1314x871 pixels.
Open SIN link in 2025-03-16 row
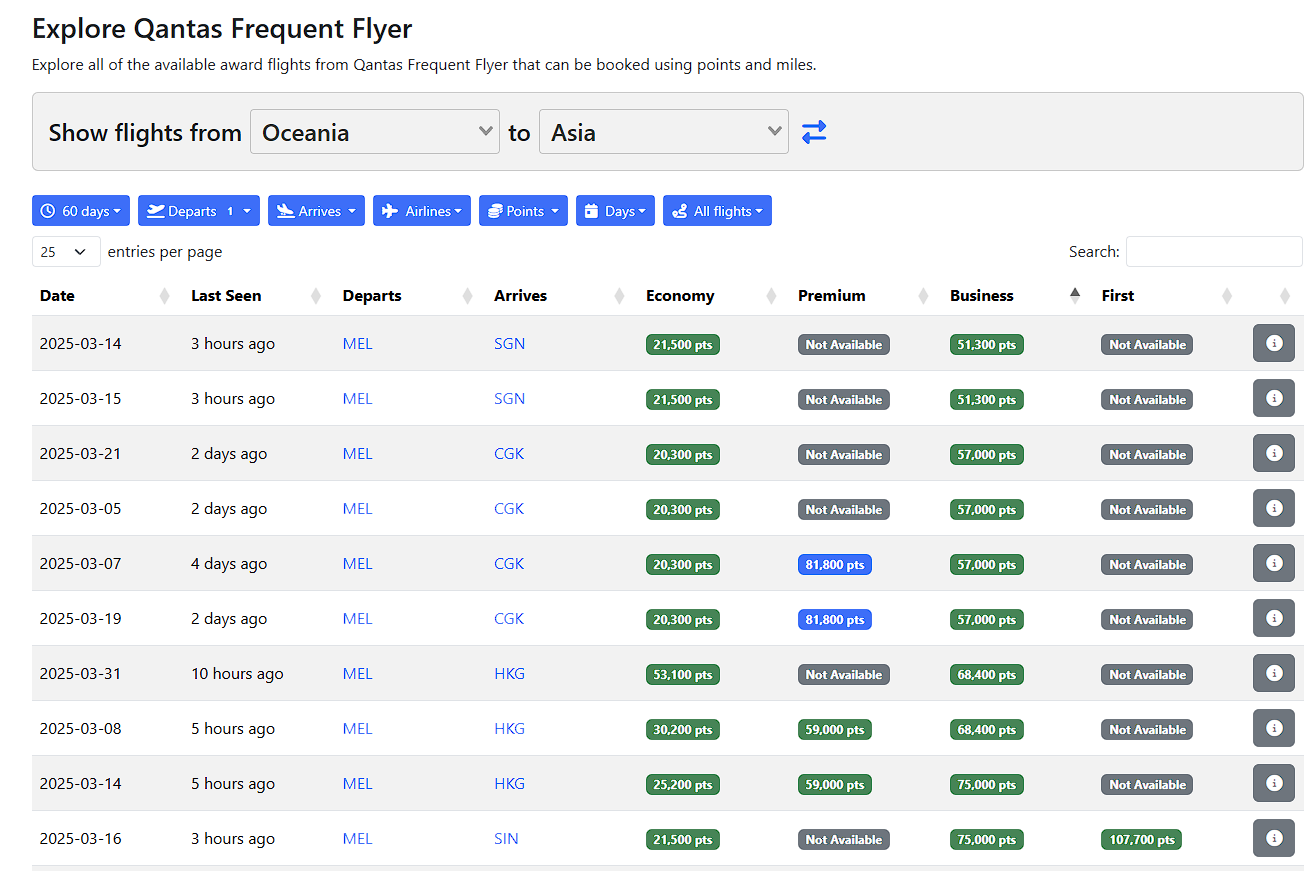(506, 839)
